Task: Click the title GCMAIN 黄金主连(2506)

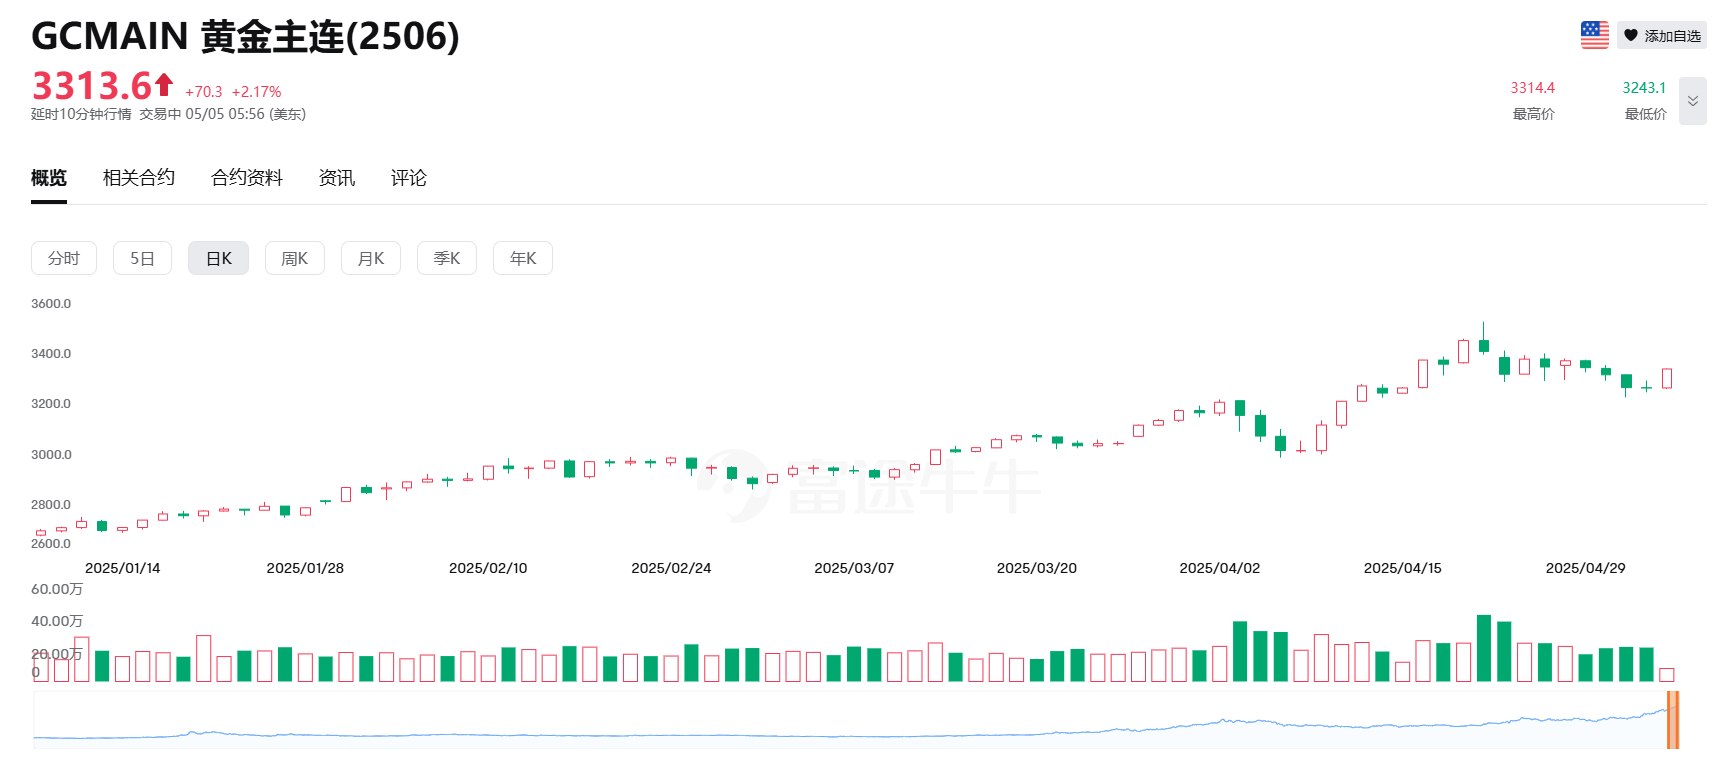Action: 245,36
